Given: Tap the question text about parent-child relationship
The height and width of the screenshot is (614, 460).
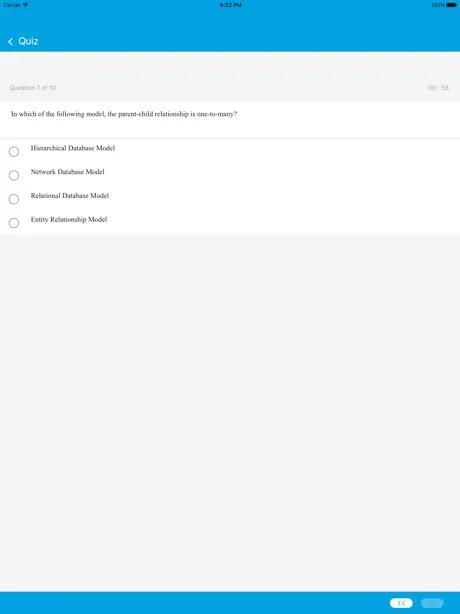Looking at the screenshot, I should click(124, 114).
